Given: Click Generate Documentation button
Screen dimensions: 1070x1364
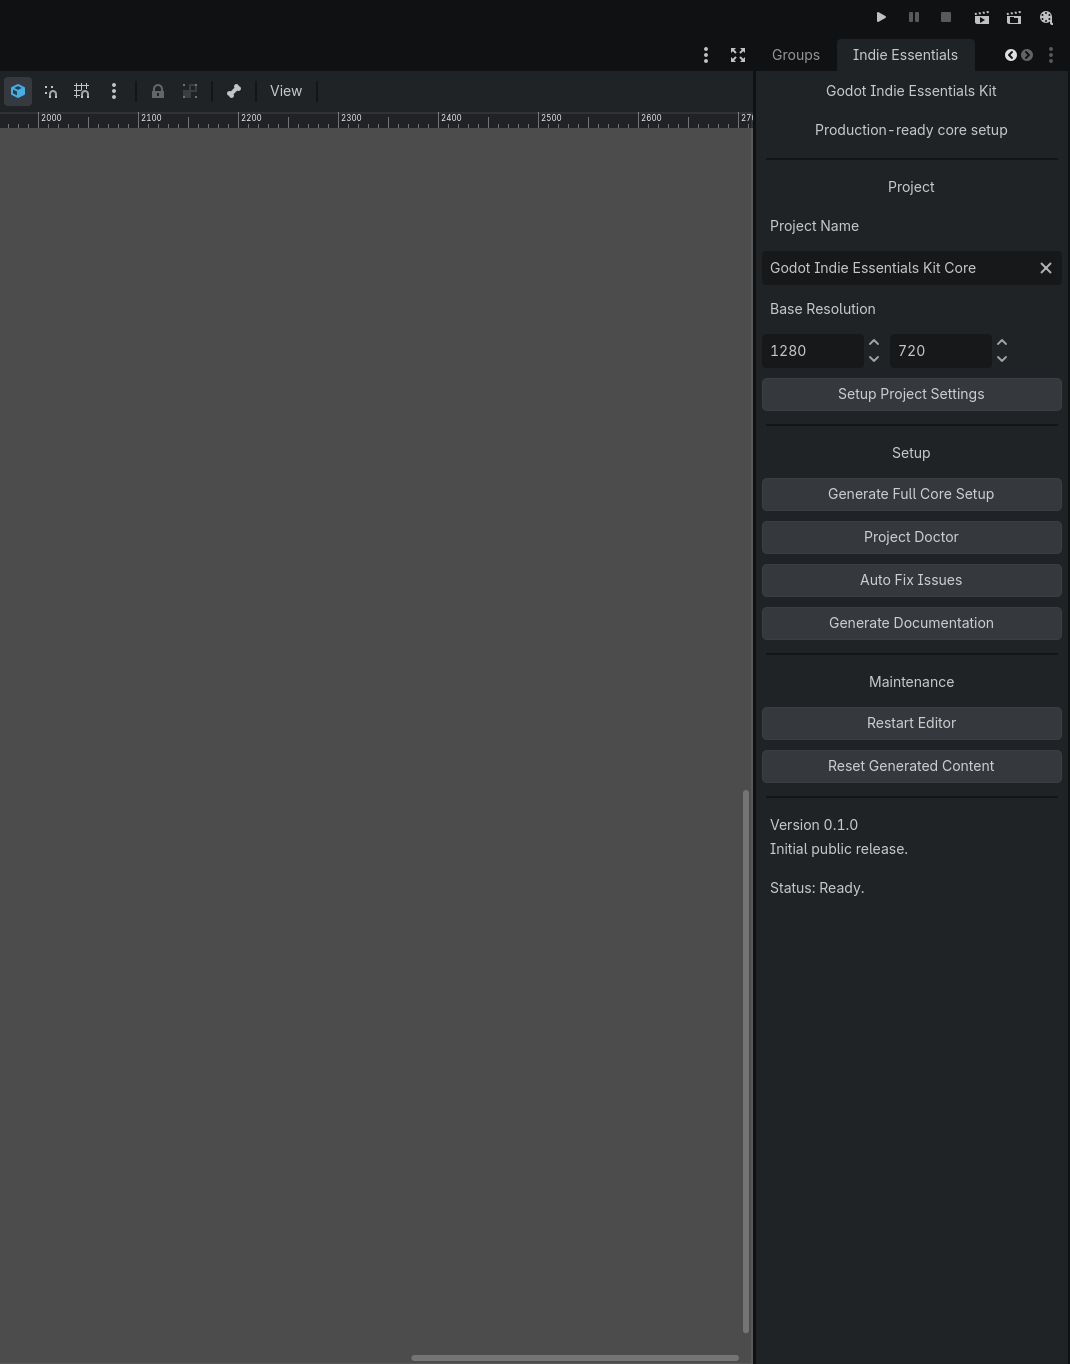Looking at the screenshot, I should click(x=911, y=623).
